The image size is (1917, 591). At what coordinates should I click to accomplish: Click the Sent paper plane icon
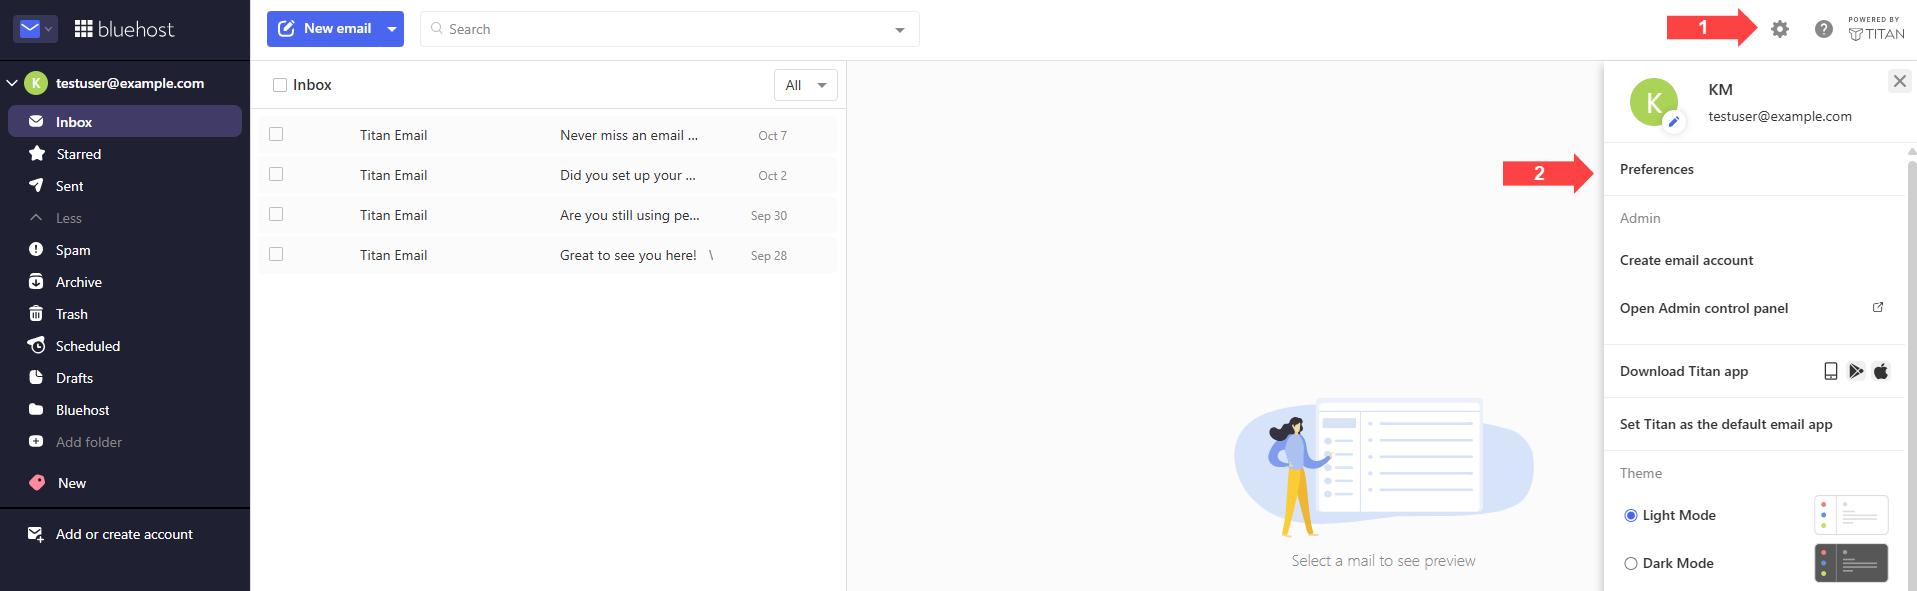coord(36,185)
